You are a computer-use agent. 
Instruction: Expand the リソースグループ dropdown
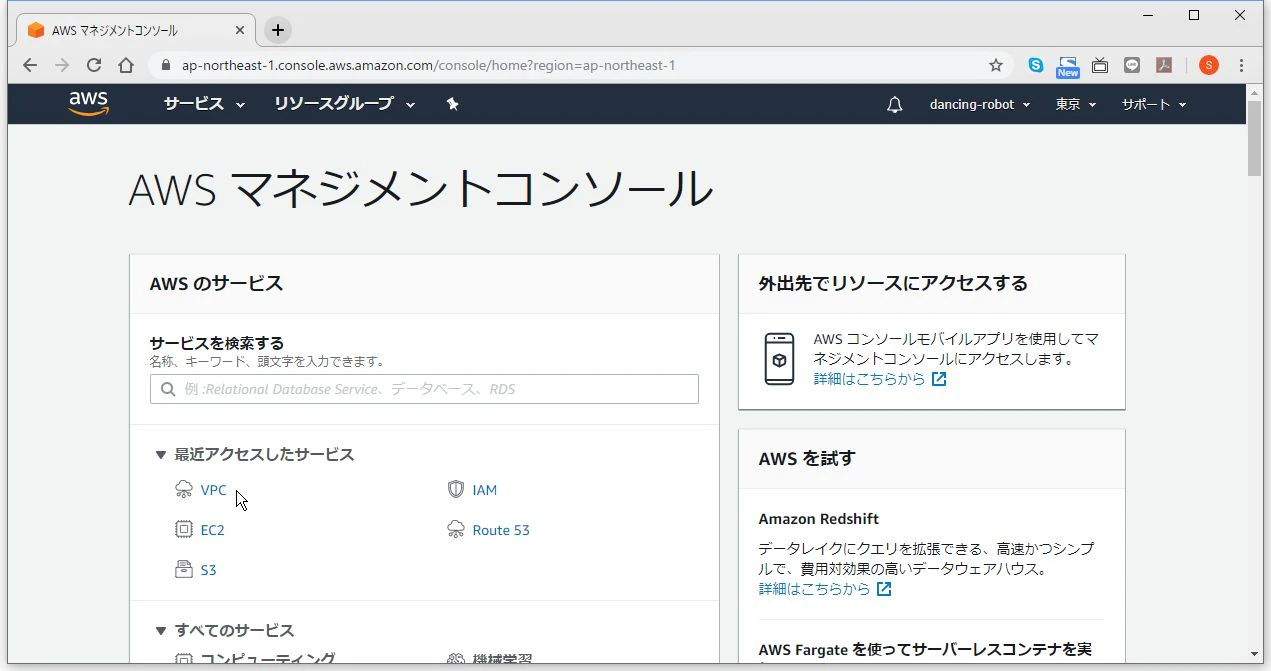pyautogui.click(x=347, y=104)
